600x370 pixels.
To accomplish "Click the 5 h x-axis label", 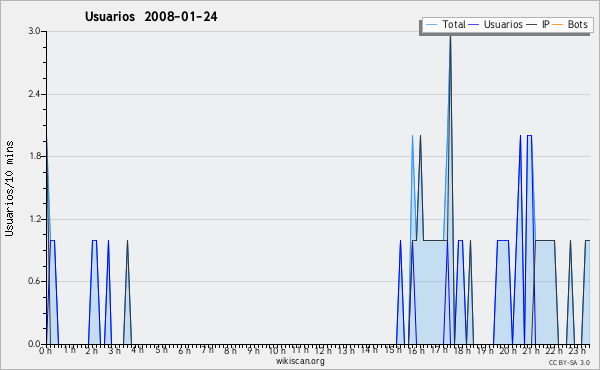I will (161, 350).
